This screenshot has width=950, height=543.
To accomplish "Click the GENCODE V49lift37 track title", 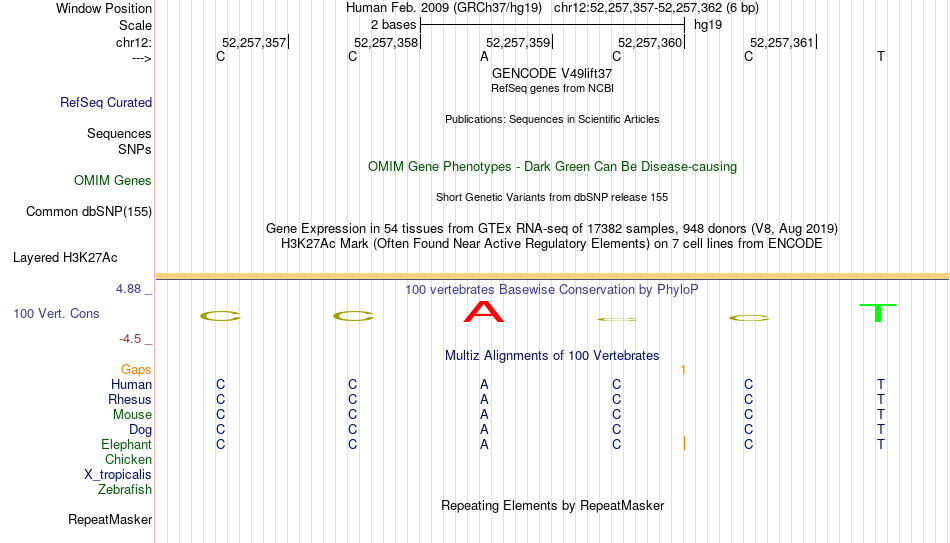I will (552, 73).
